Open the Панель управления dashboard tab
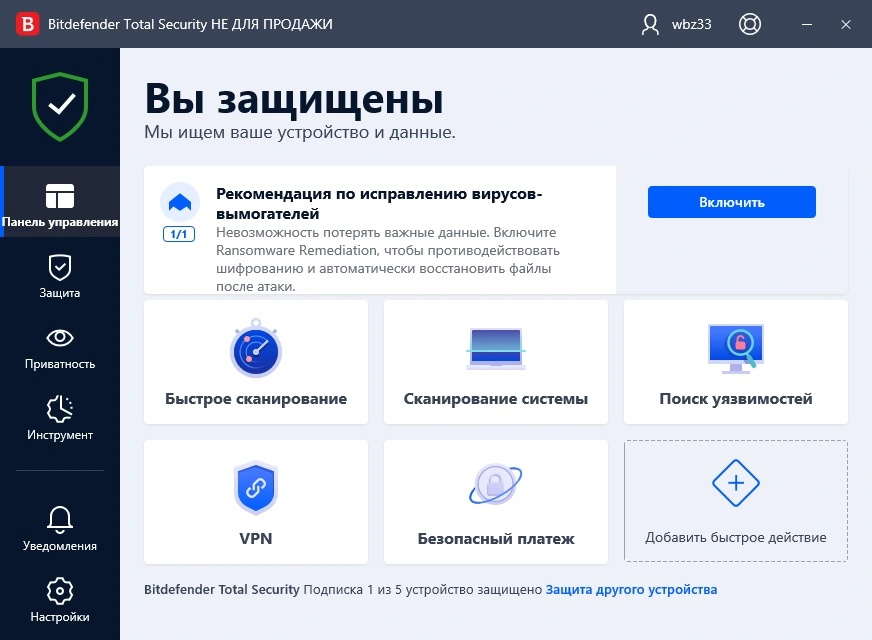This screenshot has height=640, width=872. tap(60, 202)
